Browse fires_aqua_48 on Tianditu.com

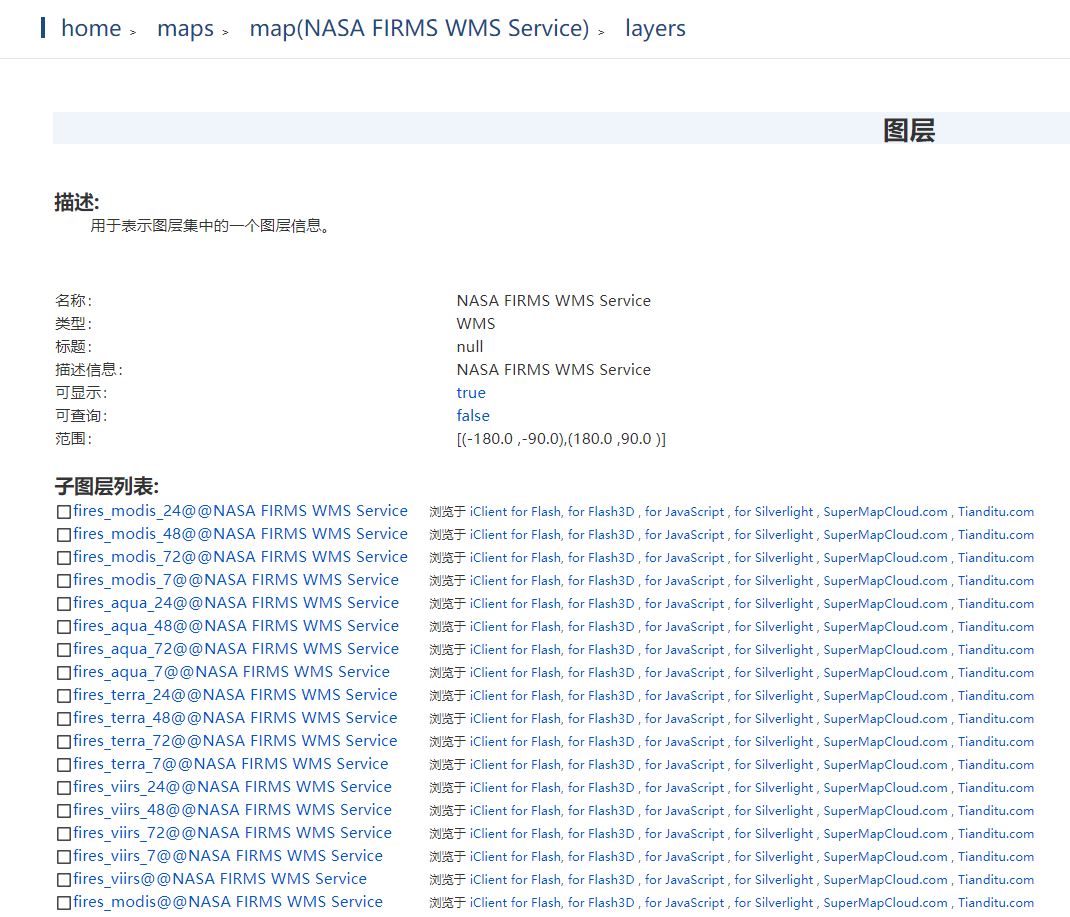pyautogui.click(x=996, y=627)
